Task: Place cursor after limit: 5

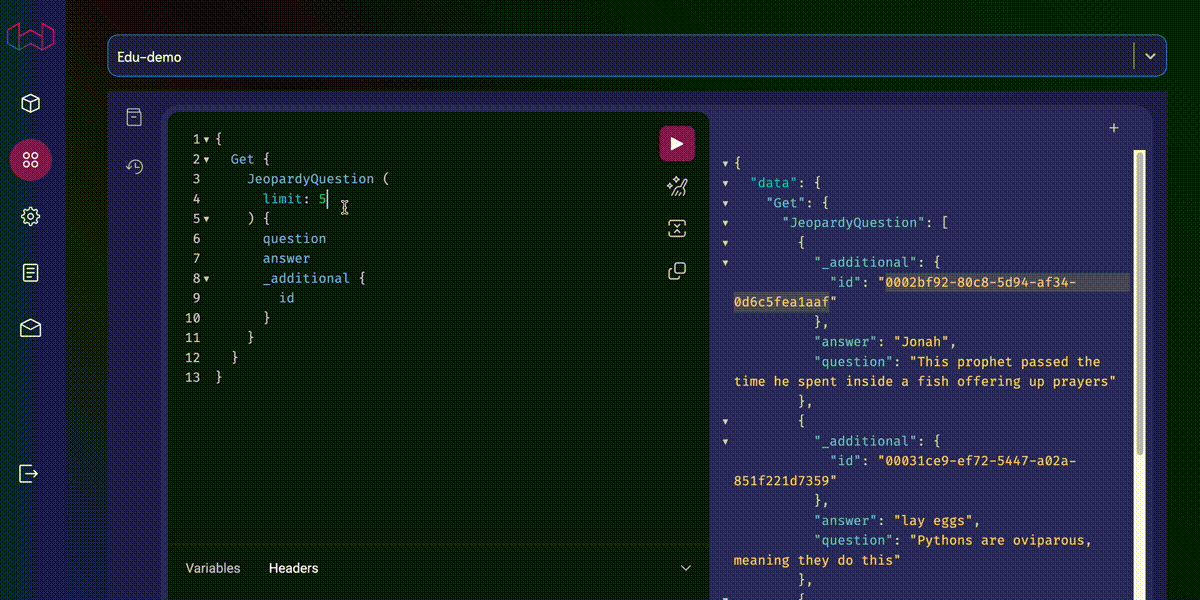Action: tap(328, 199)
